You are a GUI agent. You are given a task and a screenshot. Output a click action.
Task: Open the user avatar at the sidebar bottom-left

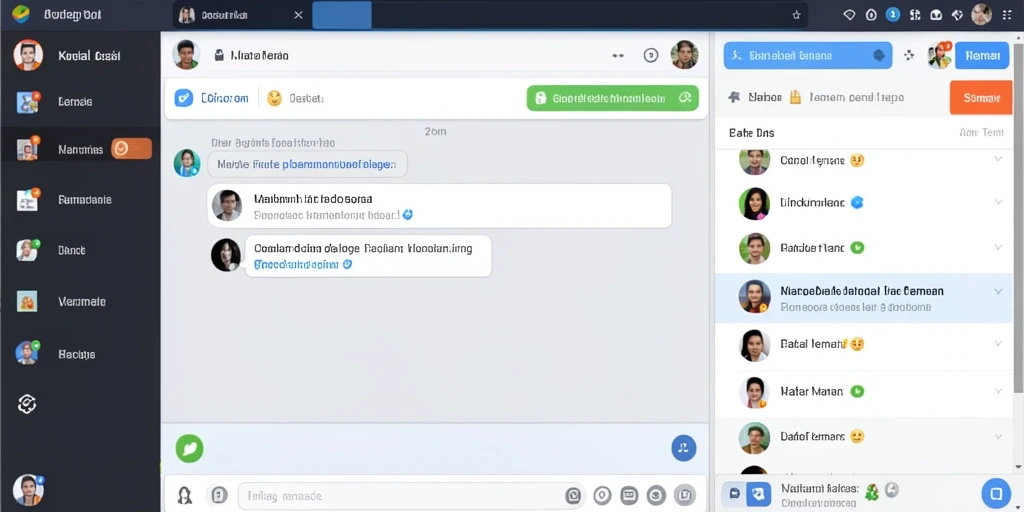(27, 490)
